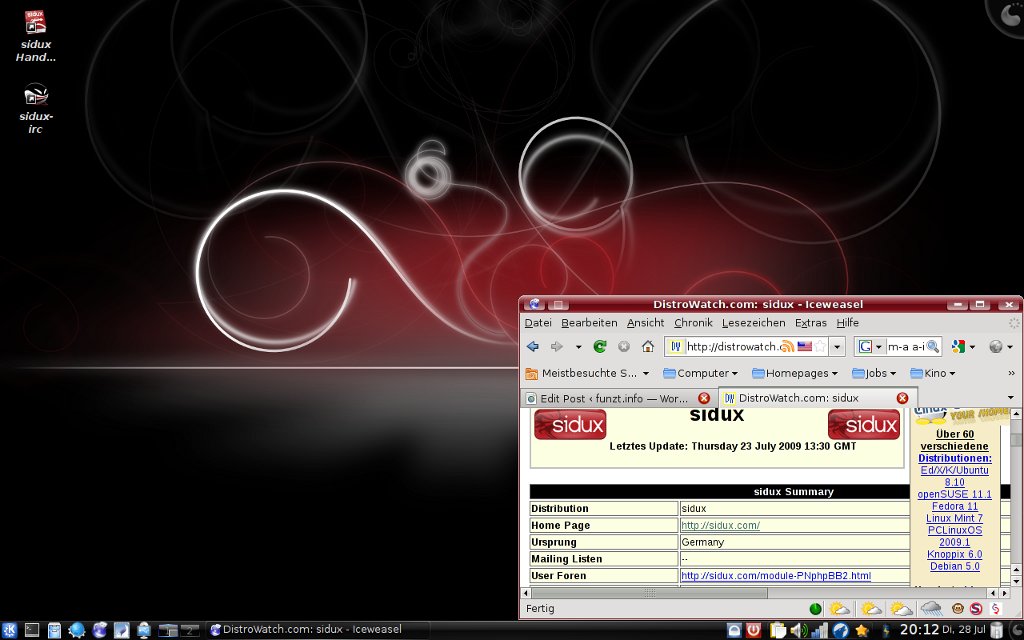The width and height of the screenshot is (1024, 640).
Task: Reload the page with the green refresh icon
Action: pos(600,347)
